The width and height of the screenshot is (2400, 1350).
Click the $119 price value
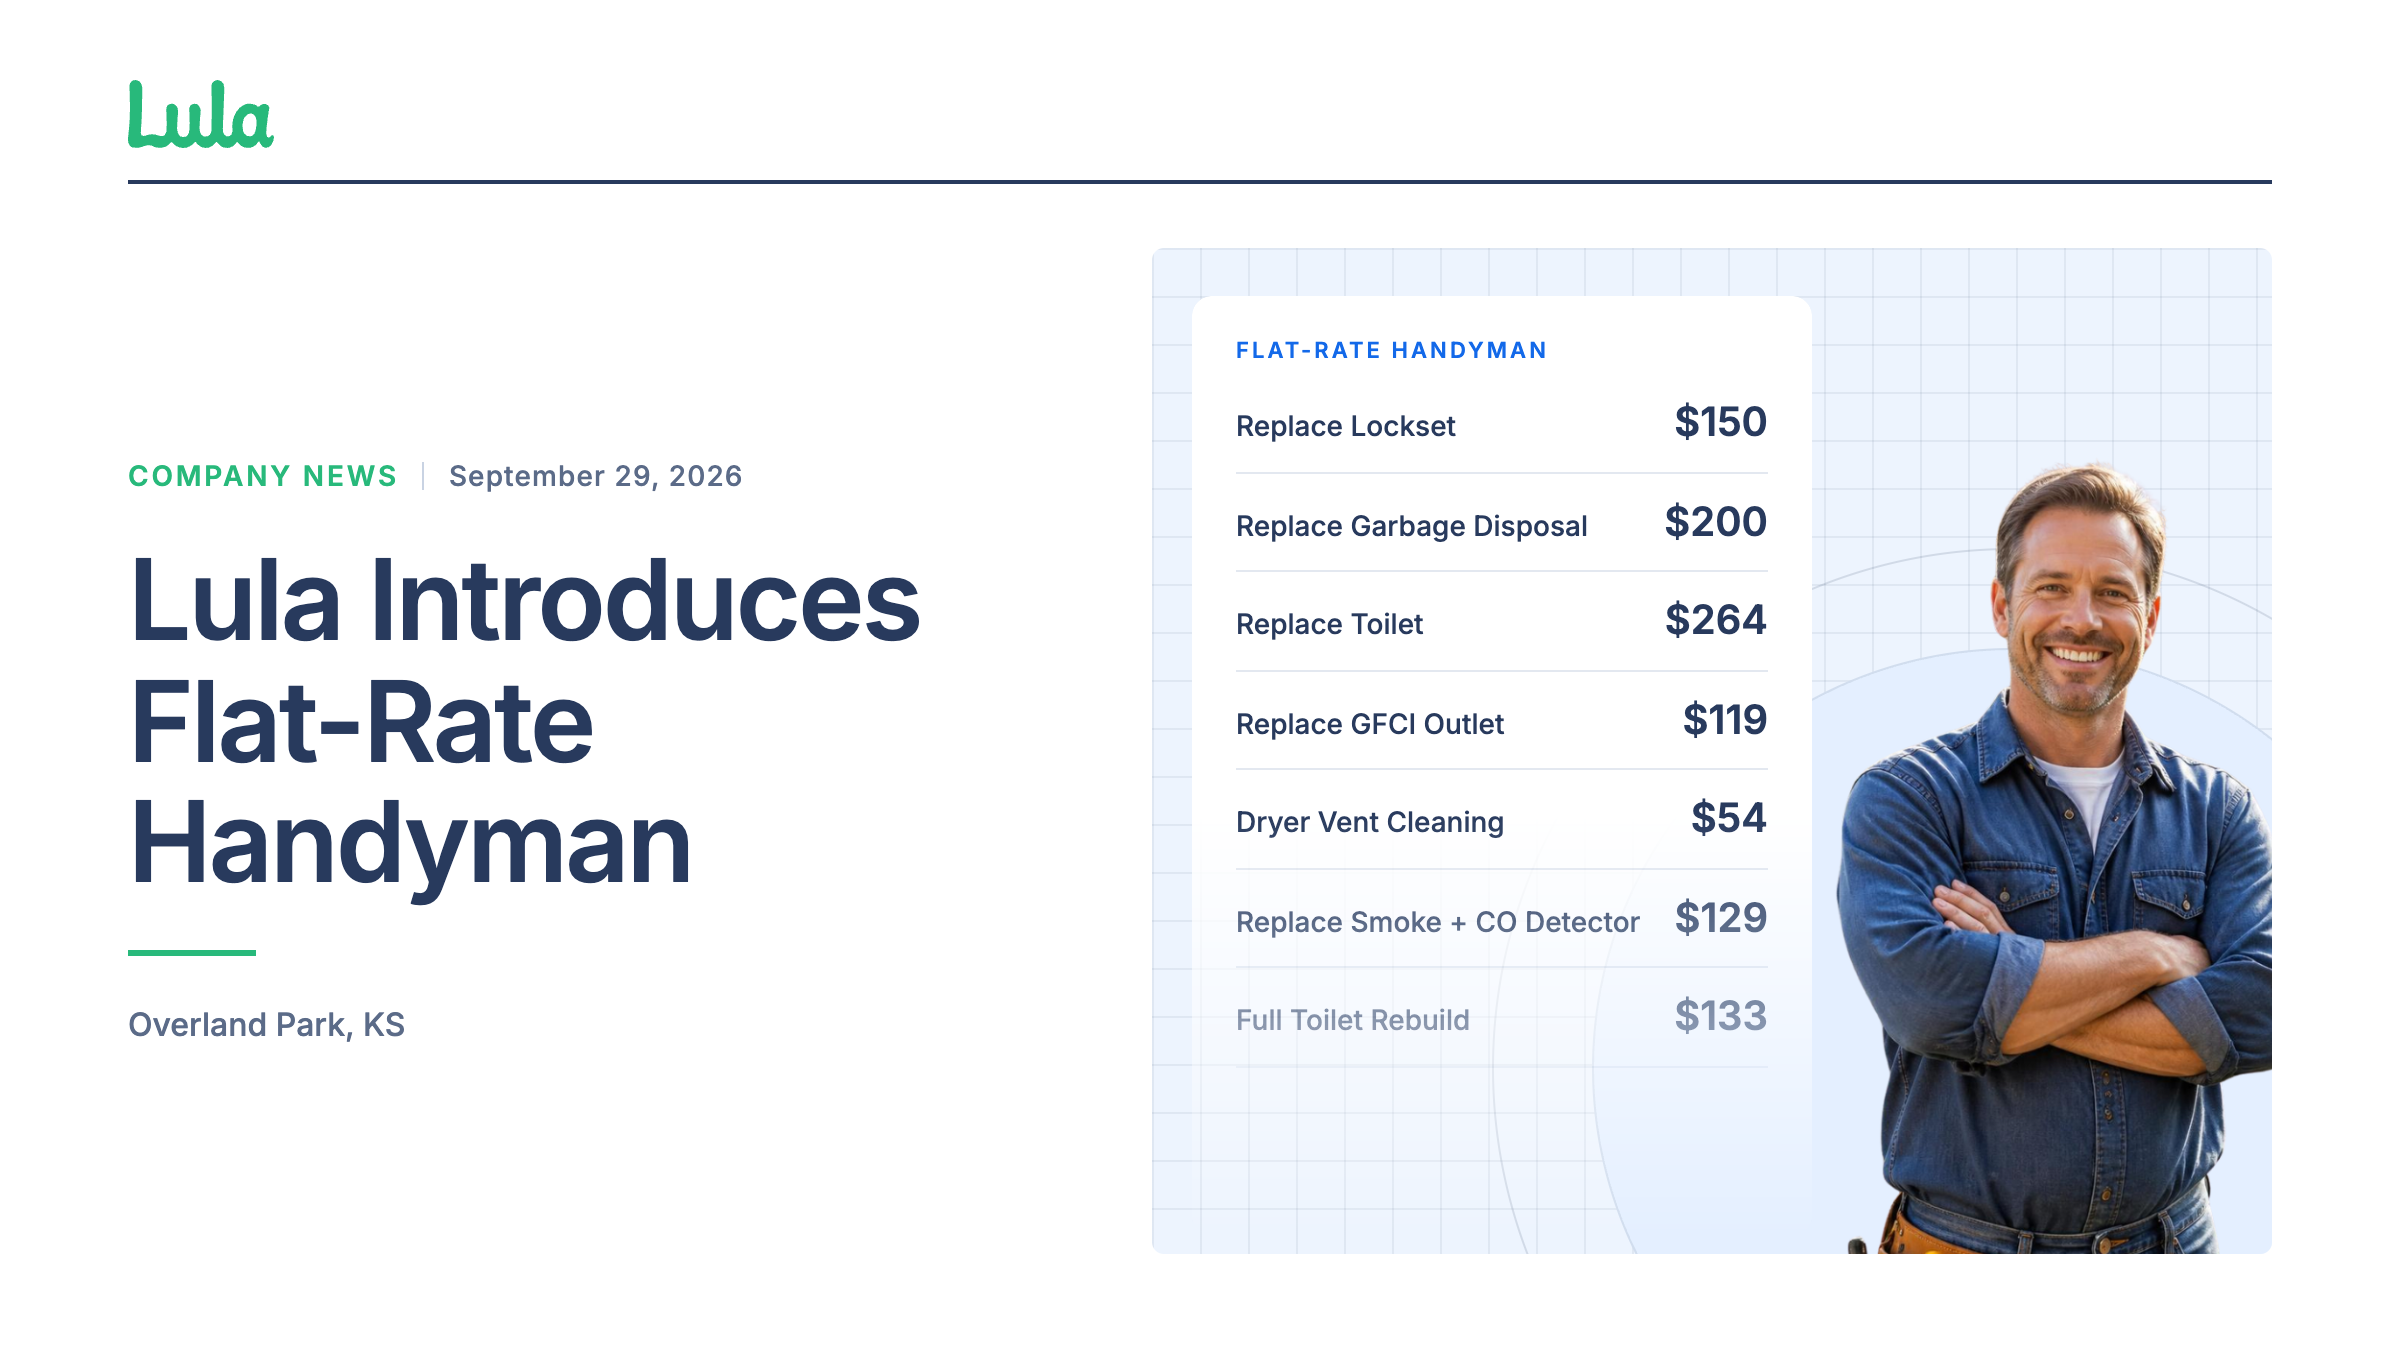pyautogui.click(x=1725, y=720)
